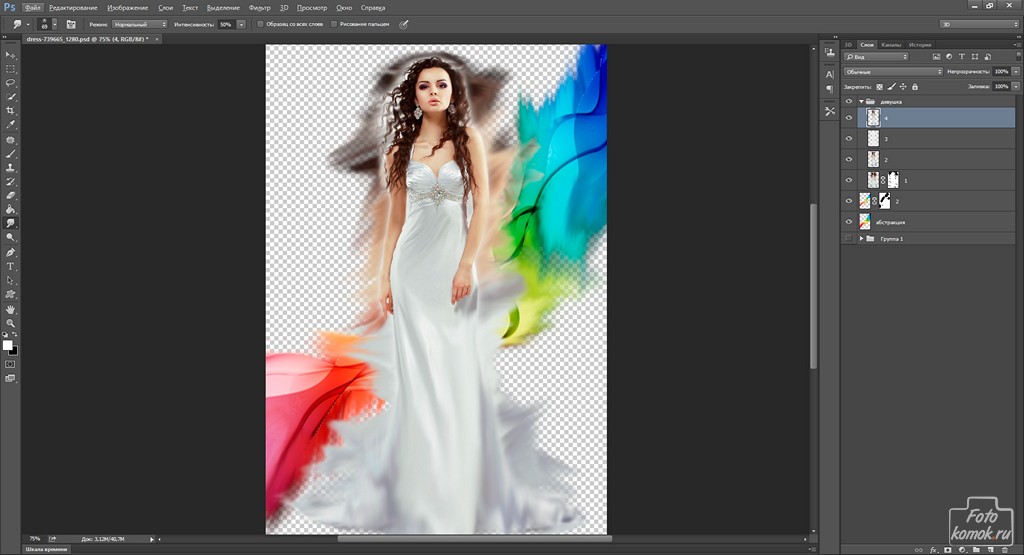Screen dimensions: 1024x555
Task: Enable 'Образец со всех слоев' checkbox
Action: click(x=261, y=23)
